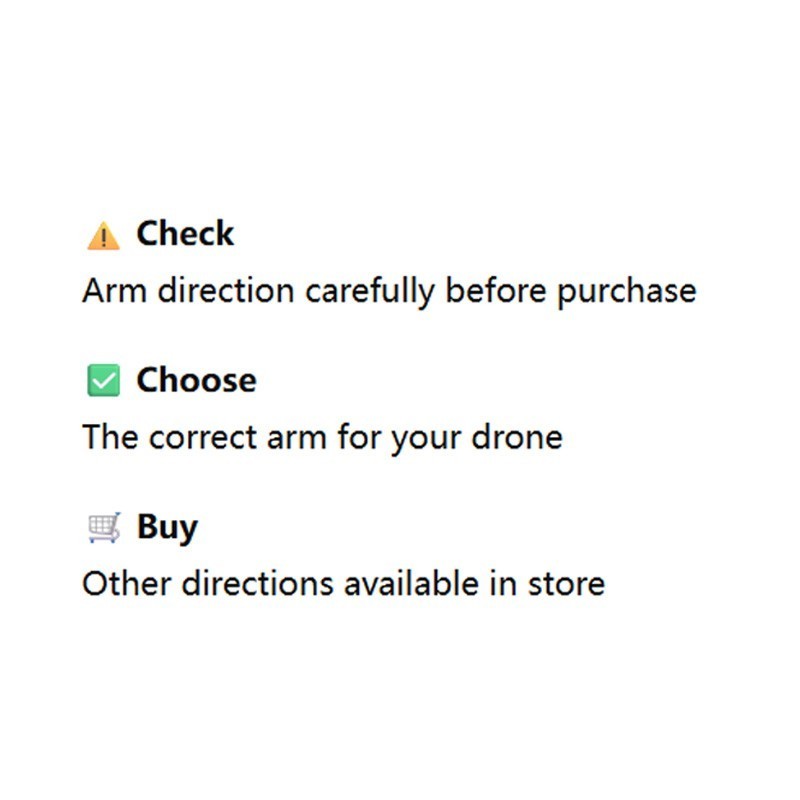Click the word "store" ending the last line

tap(566, 585)
